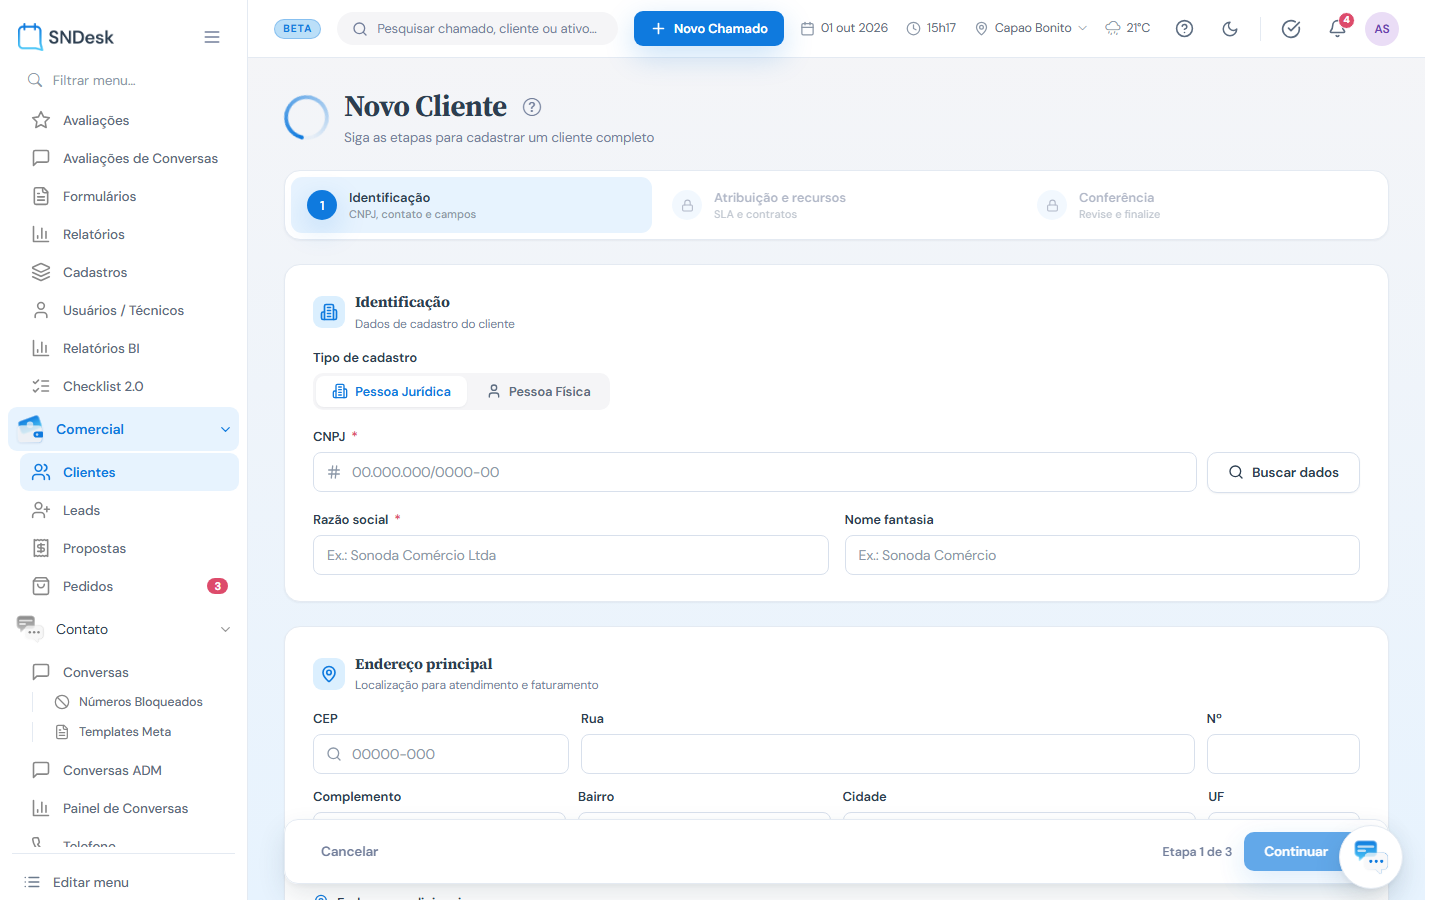
Task: Click Editar menu at sidebar bottom
Action: (x=77, y=882)
